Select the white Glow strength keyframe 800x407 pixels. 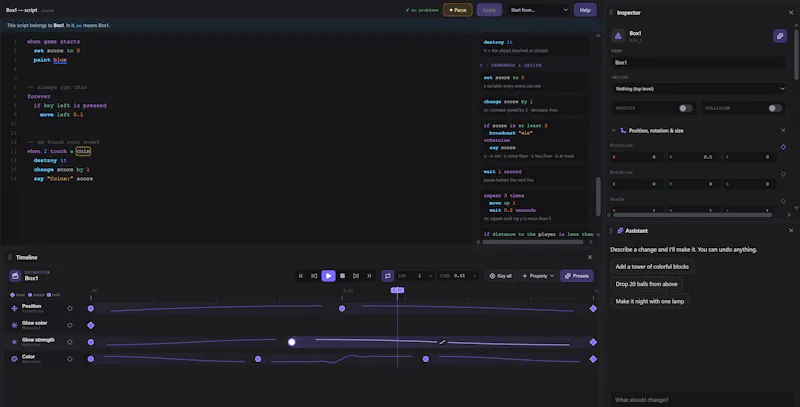point(291,342)
